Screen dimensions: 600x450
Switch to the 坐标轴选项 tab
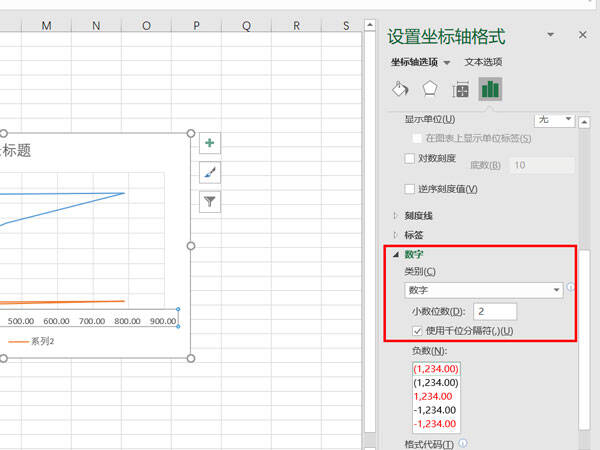[x=414, y=62]
